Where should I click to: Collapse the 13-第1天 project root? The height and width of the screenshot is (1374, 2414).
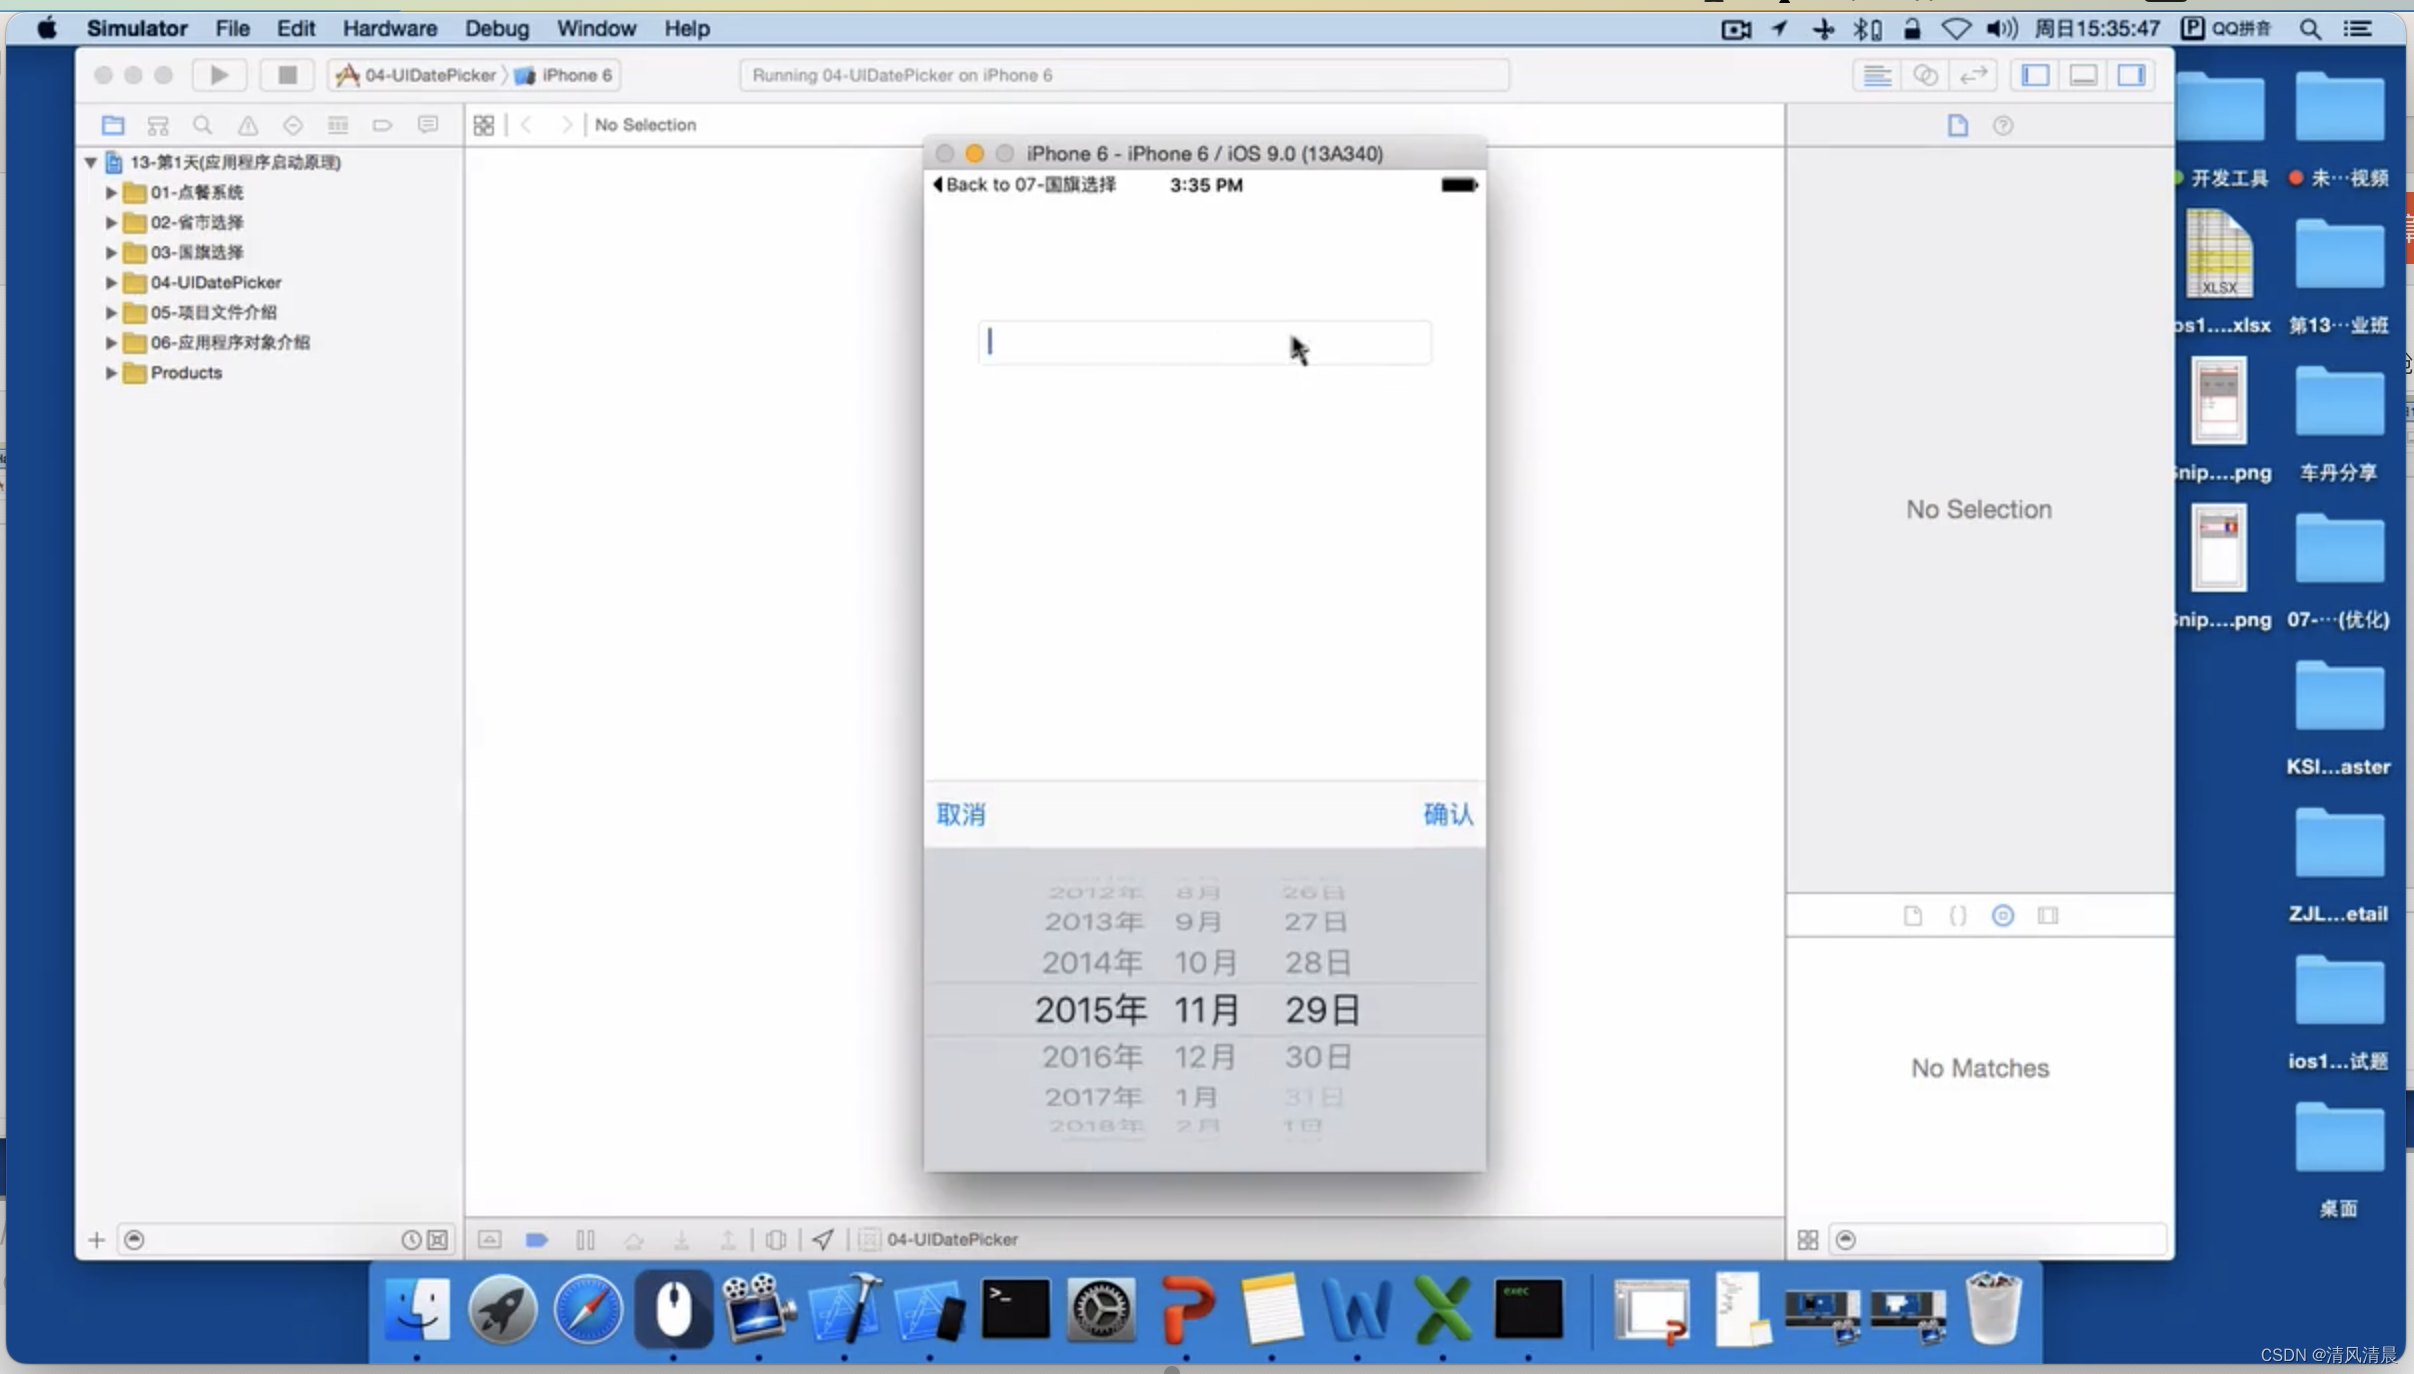tap(91, 162)
